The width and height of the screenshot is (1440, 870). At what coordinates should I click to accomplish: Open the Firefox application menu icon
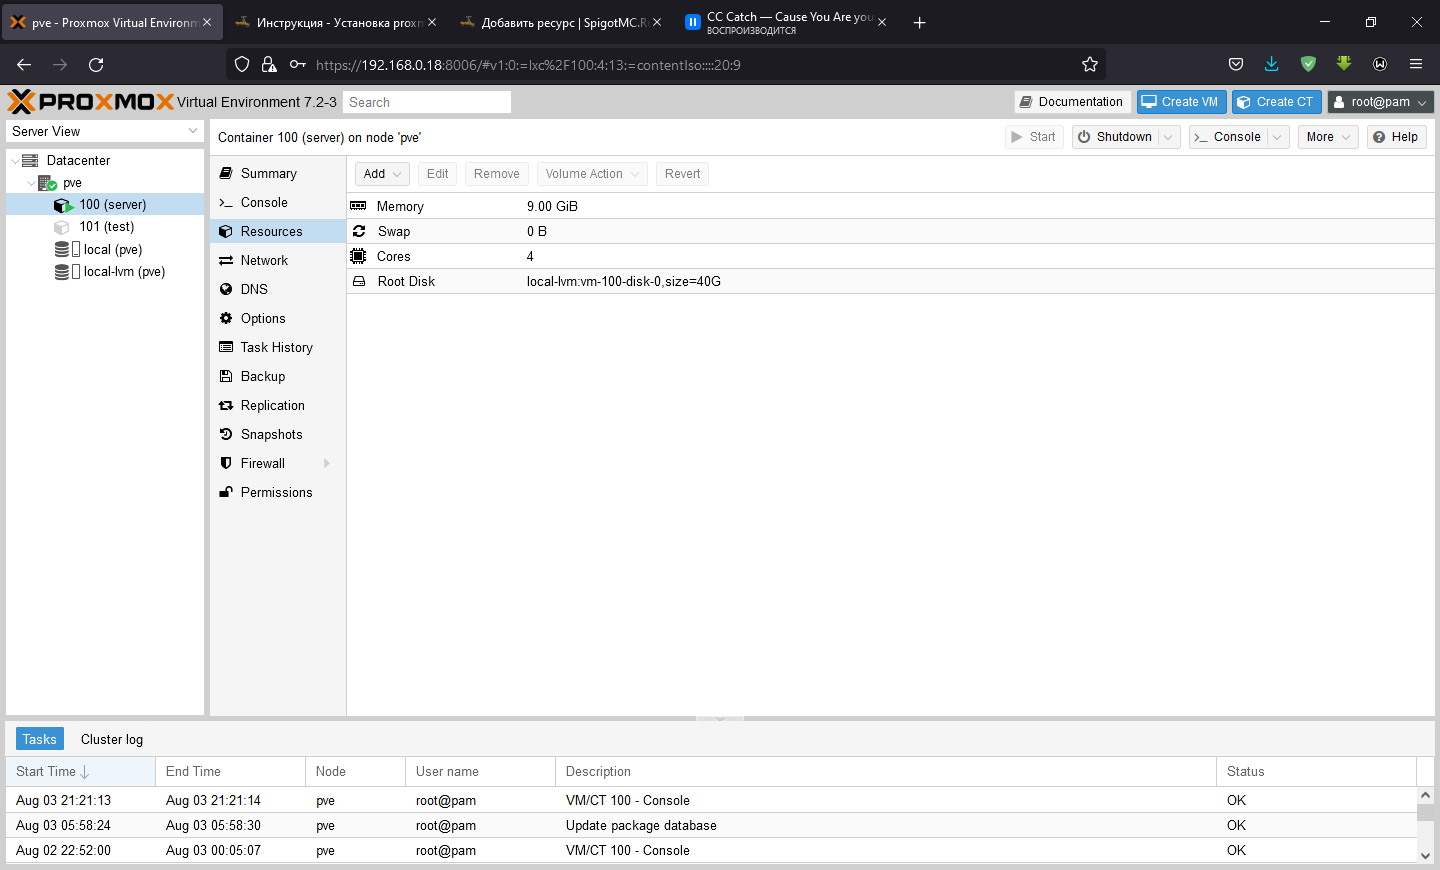1416,64
